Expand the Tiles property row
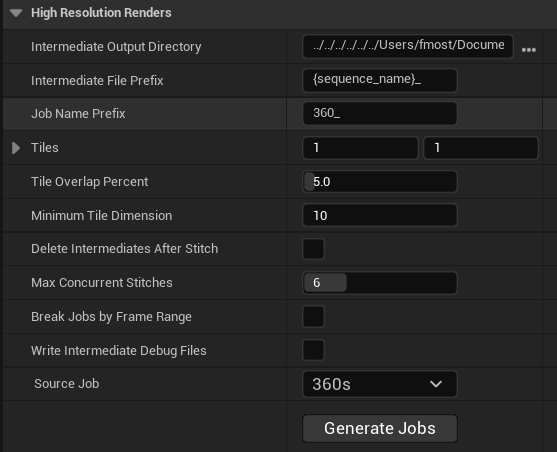 (16, 148)
